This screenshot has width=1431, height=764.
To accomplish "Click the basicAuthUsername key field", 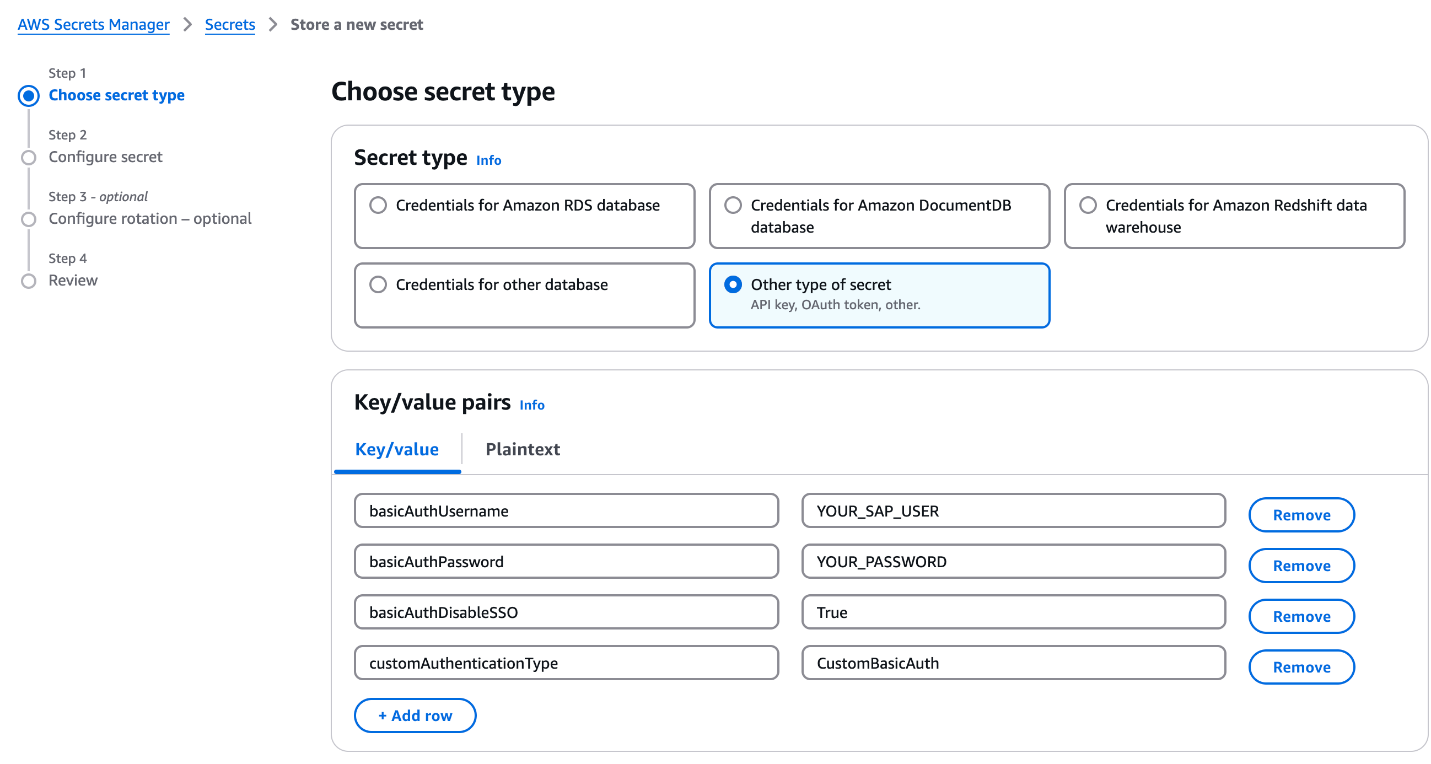I will [566, 511].
